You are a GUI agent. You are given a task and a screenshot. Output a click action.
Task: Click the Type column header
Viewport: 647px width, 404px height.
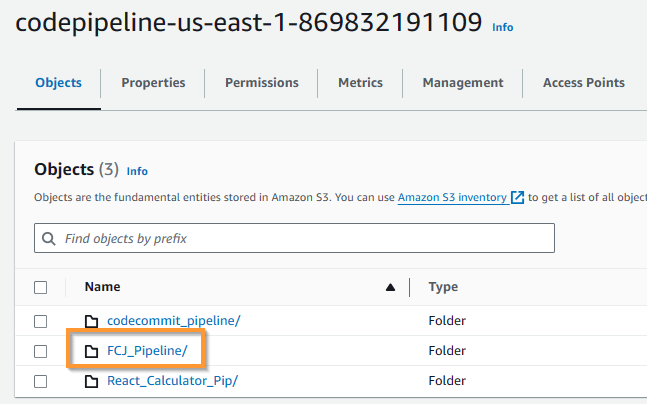[443, 287]
